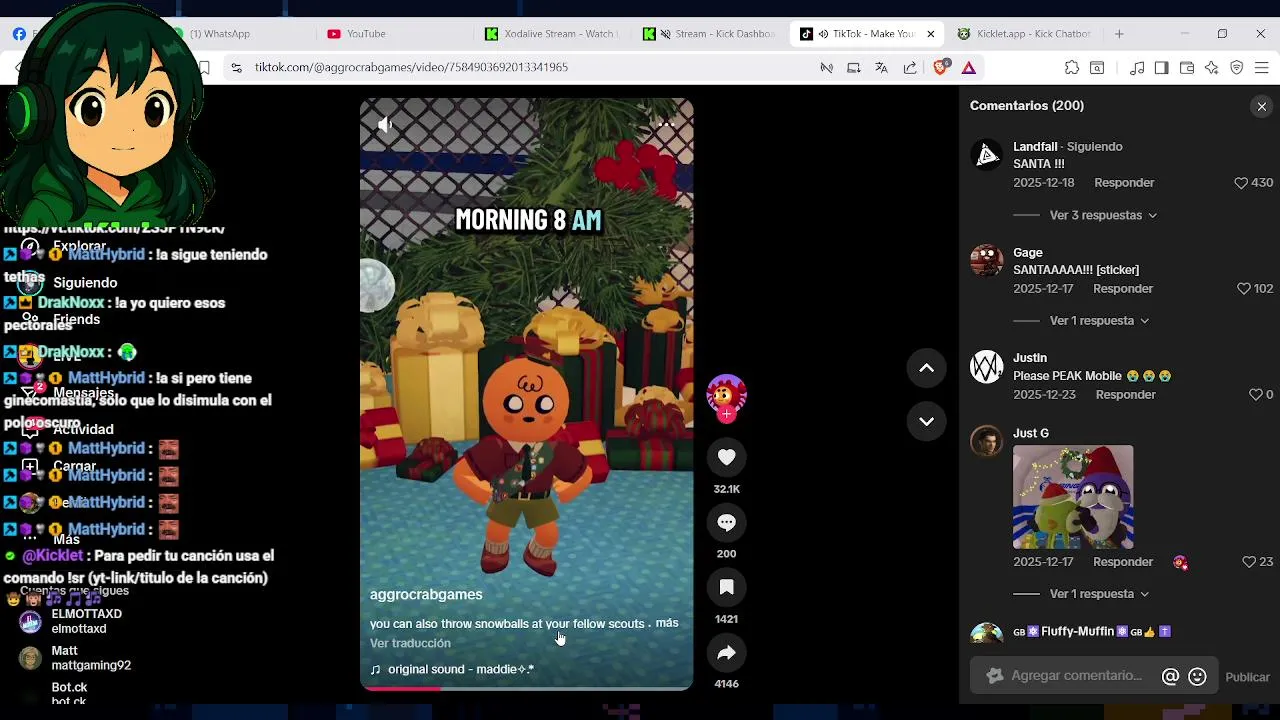Open the browser hamburger menu

pos(1262,68)
